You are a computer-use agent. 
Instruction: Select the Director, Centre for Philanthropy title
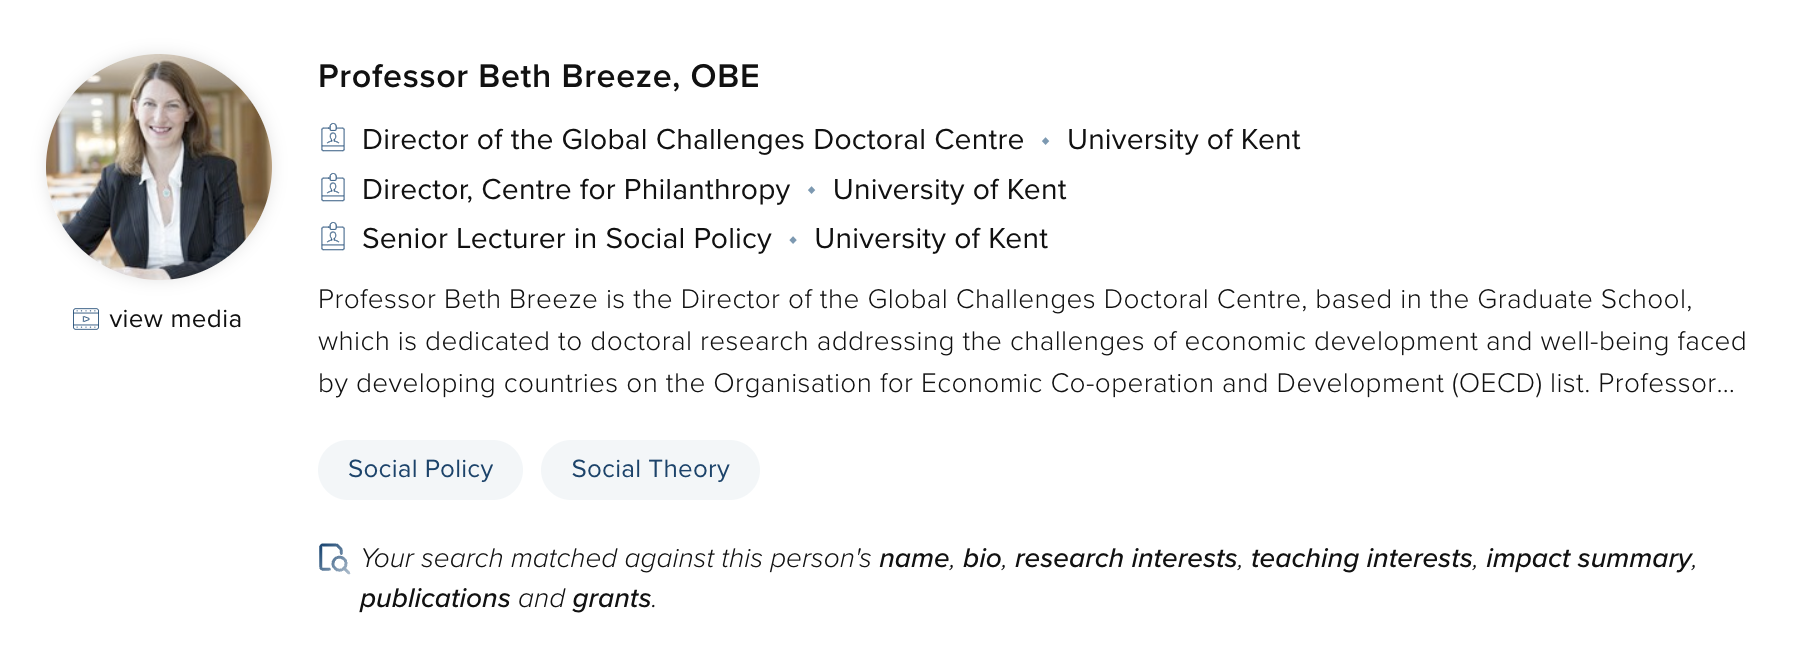click(x=575, y=189)
